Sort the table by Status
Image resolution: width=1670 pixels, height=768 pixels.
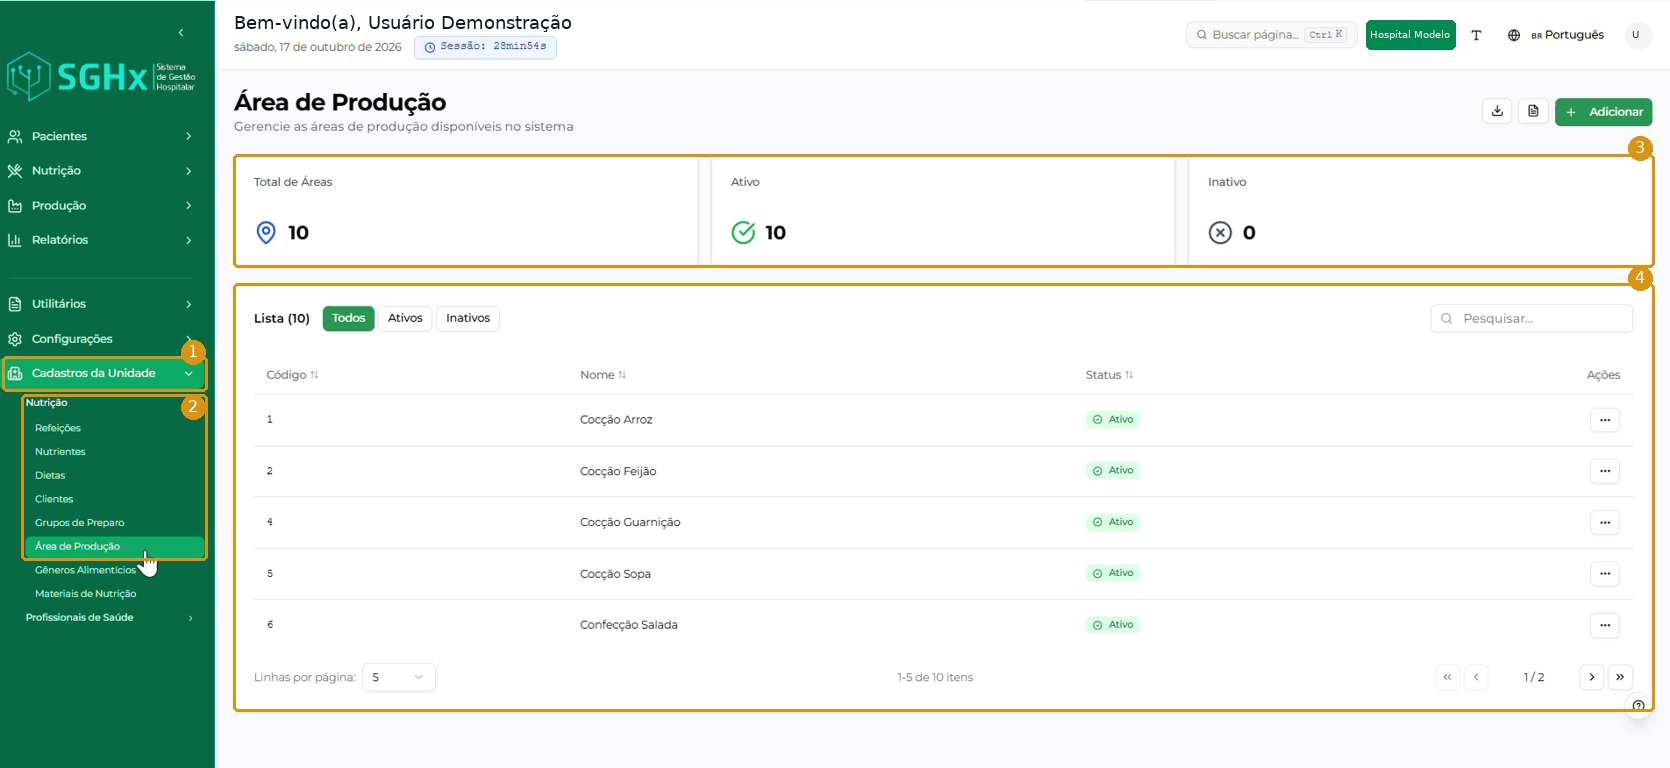[1109, 375]
